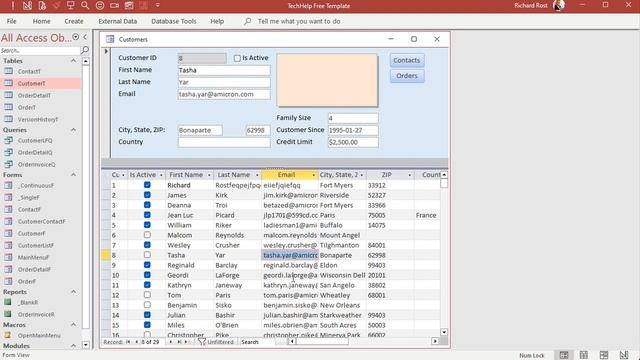The image size is (640, 360).
Task: Click the camera icon in the Quick Access Toolbar
Action: coord(114,5)
